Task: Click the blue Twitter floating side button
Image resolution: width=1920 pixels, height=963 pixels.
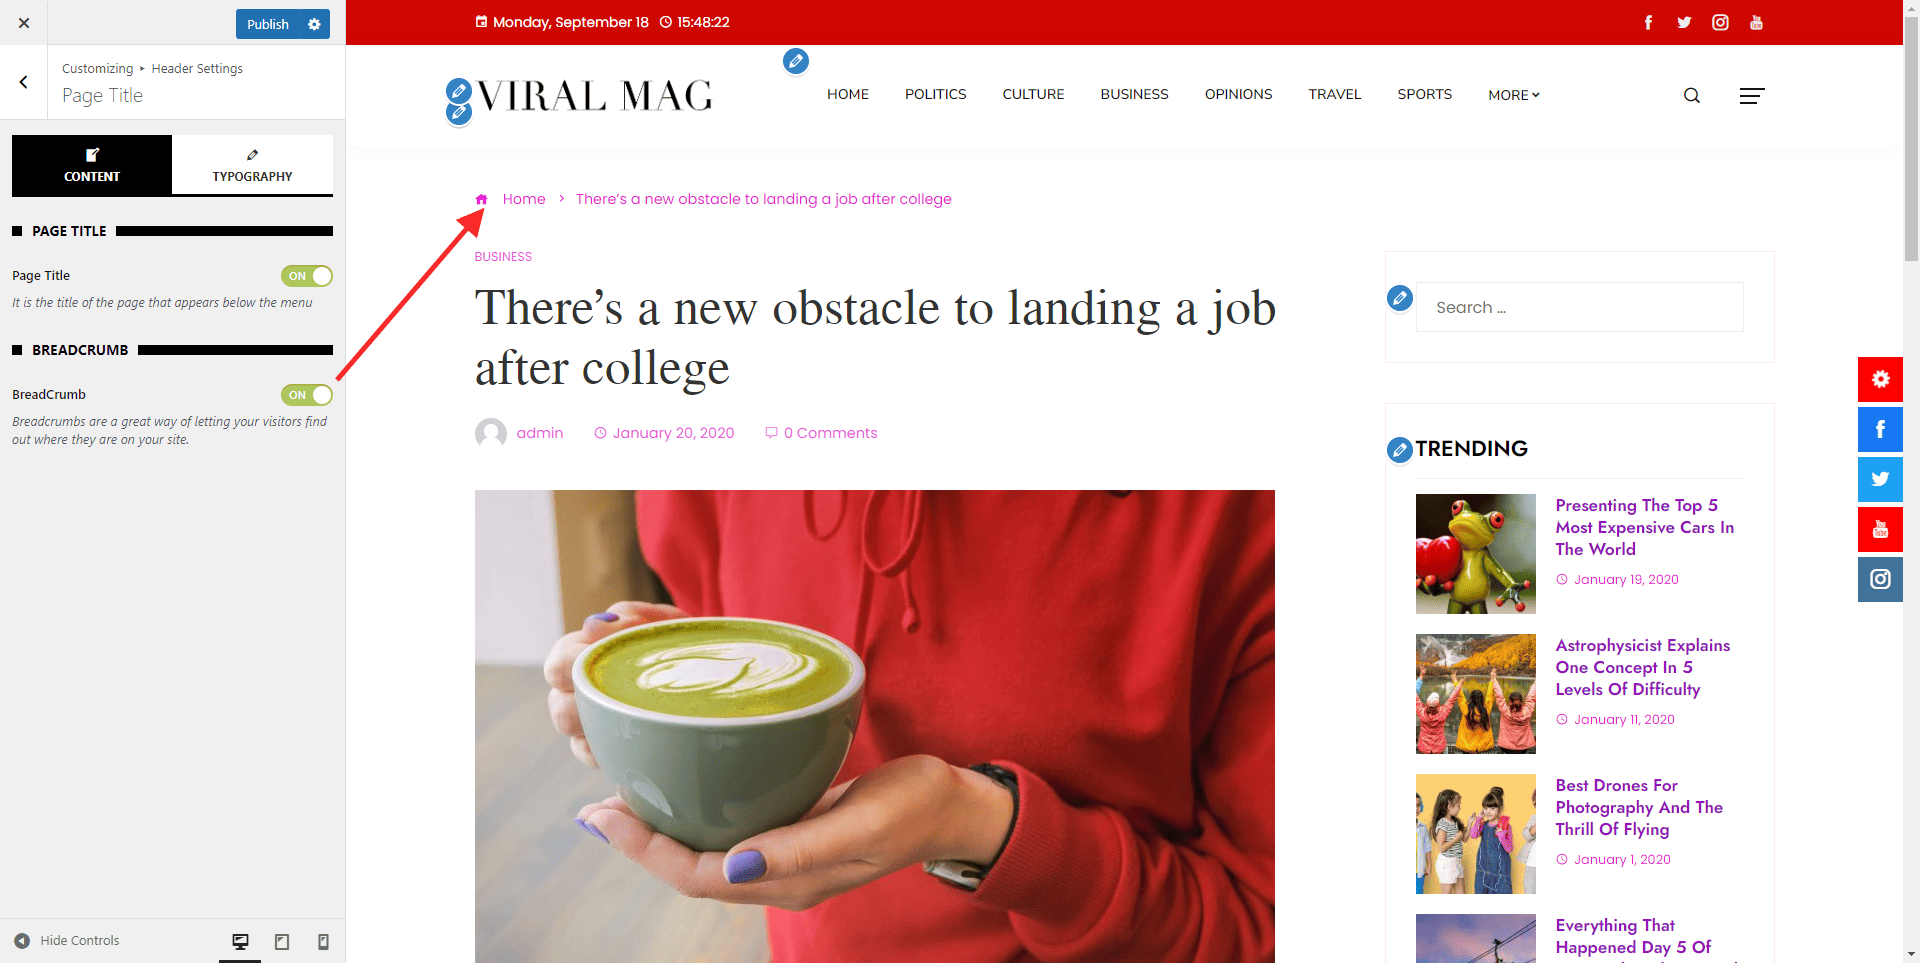Action: pyautogui.click(x=1880, y=479)
